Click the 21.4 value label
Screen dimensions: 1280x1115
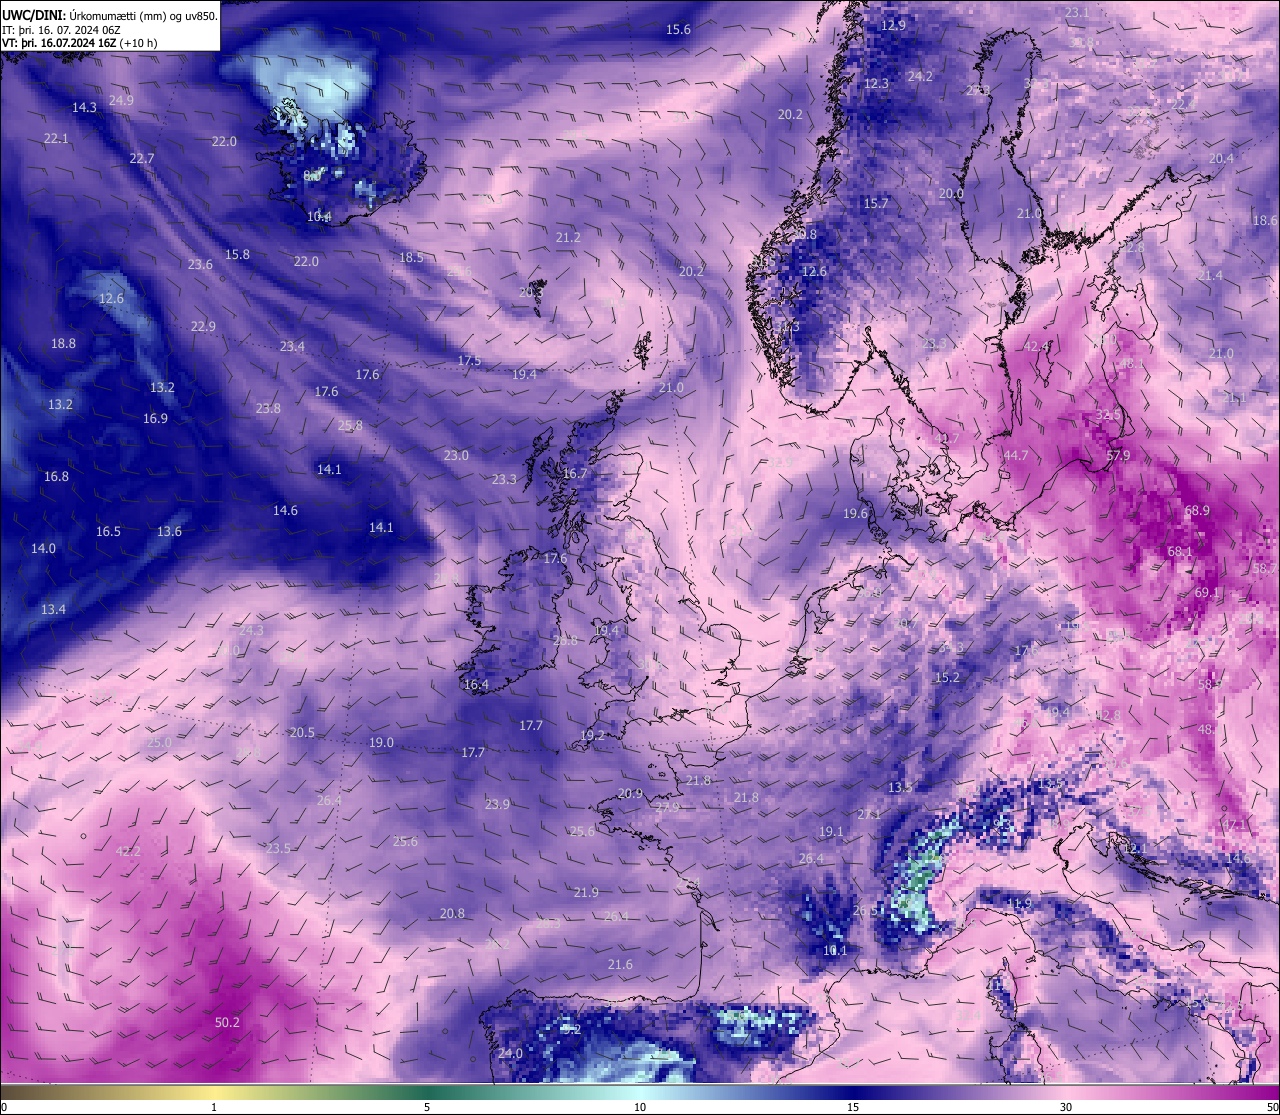(1209, 276)
